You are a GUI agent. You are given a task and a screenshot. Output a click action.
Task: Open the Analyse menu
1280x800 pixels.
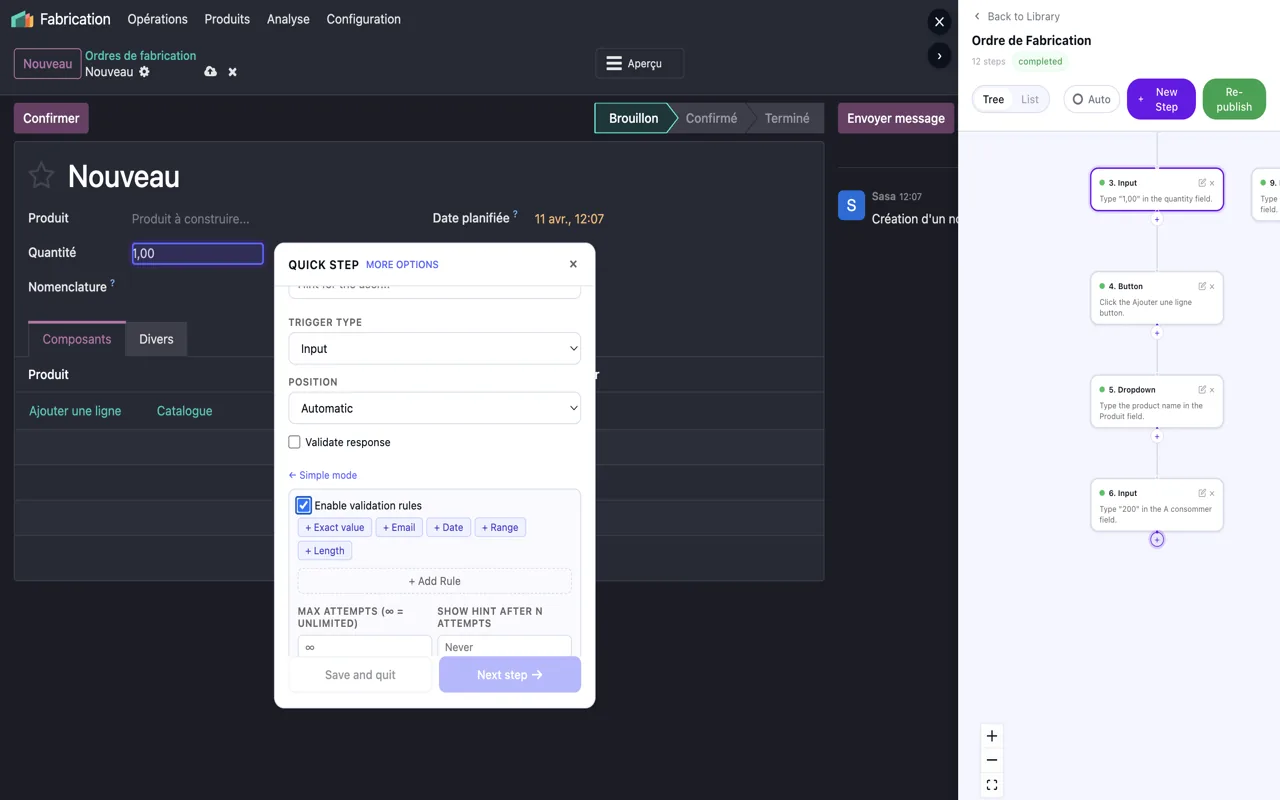coord(288,19)
